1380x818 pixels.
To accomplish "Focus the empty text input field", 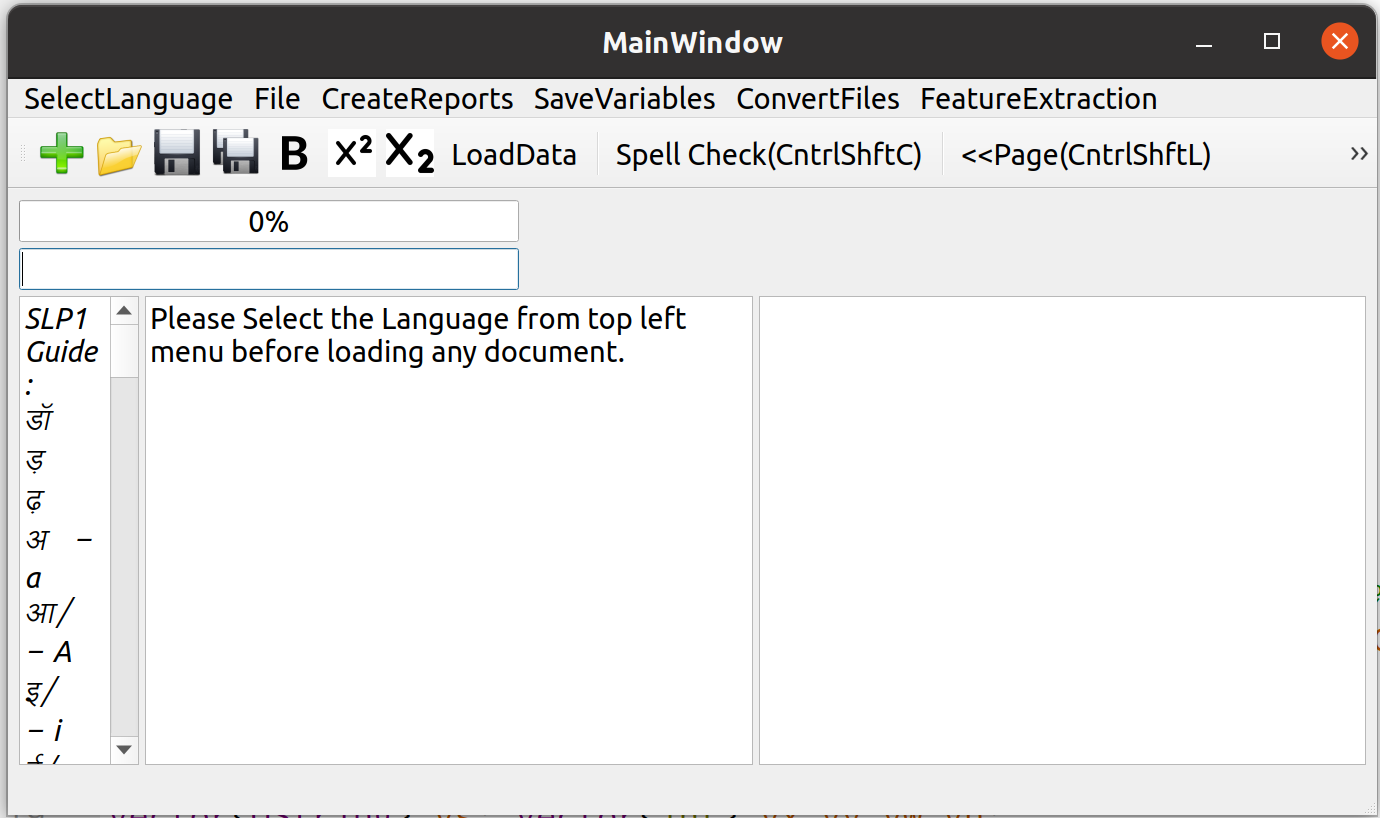I will tap(269, 269).
